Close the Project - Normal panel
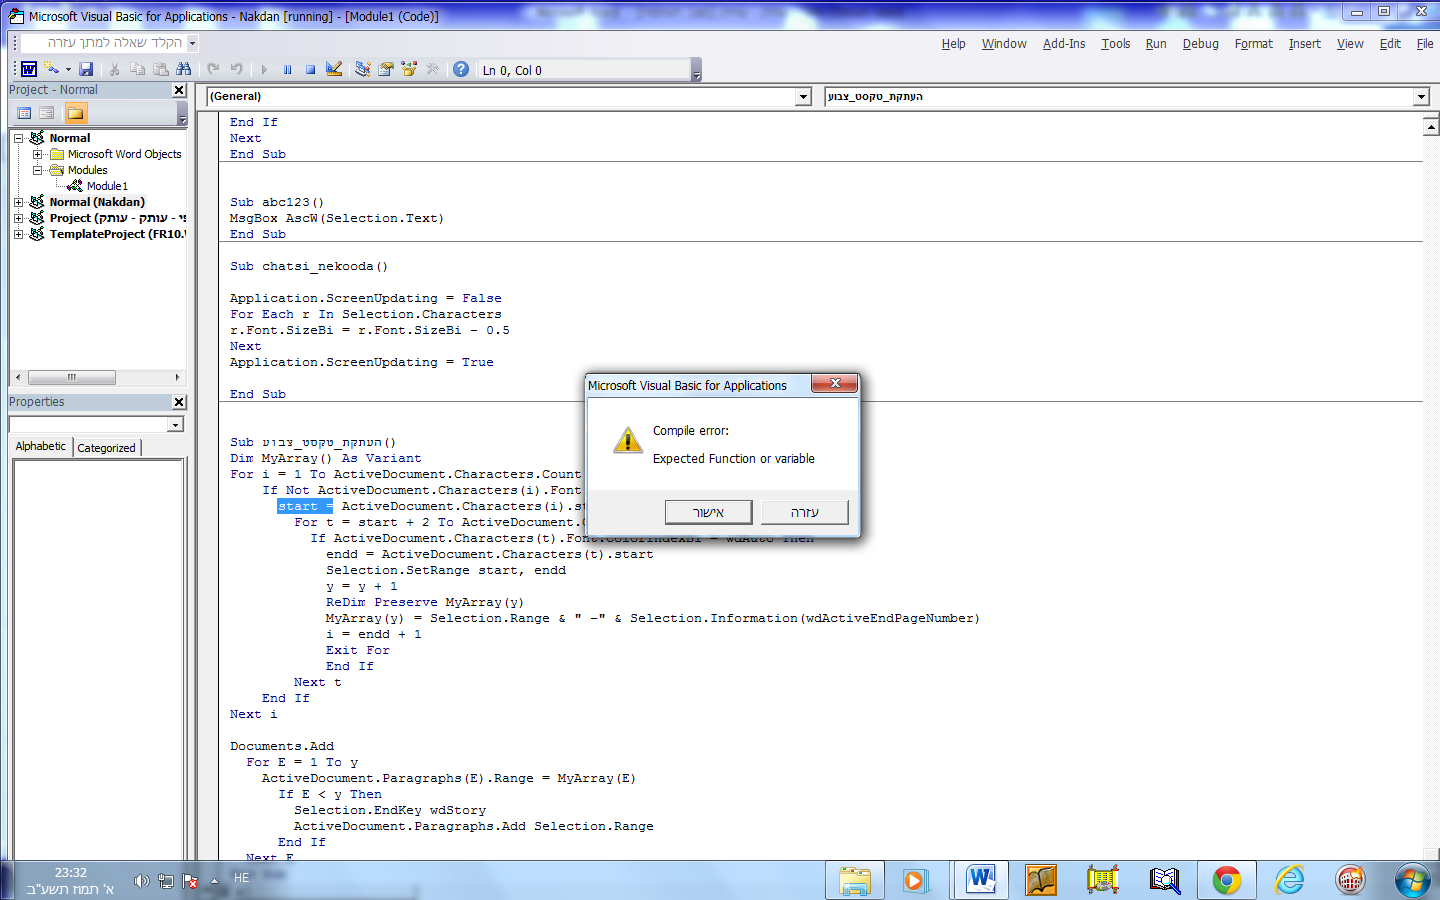 [x=179, y=90]
